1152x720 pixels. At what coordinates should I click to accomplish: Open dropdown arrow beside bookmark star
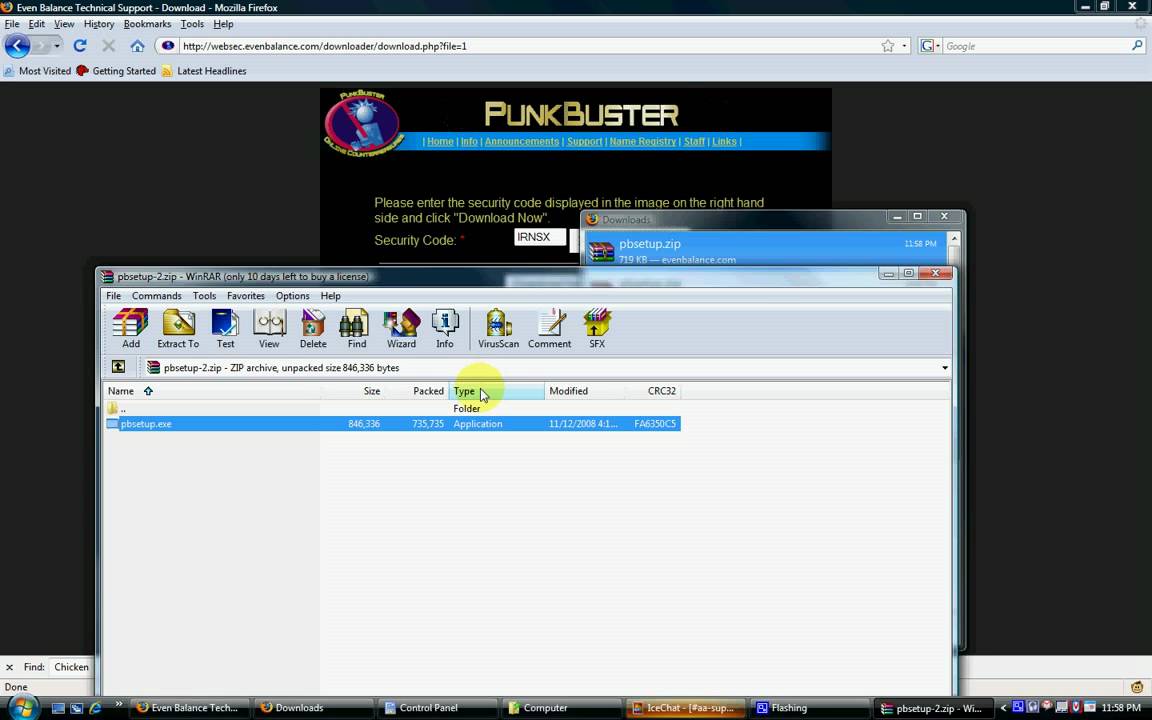coord(904,46)
